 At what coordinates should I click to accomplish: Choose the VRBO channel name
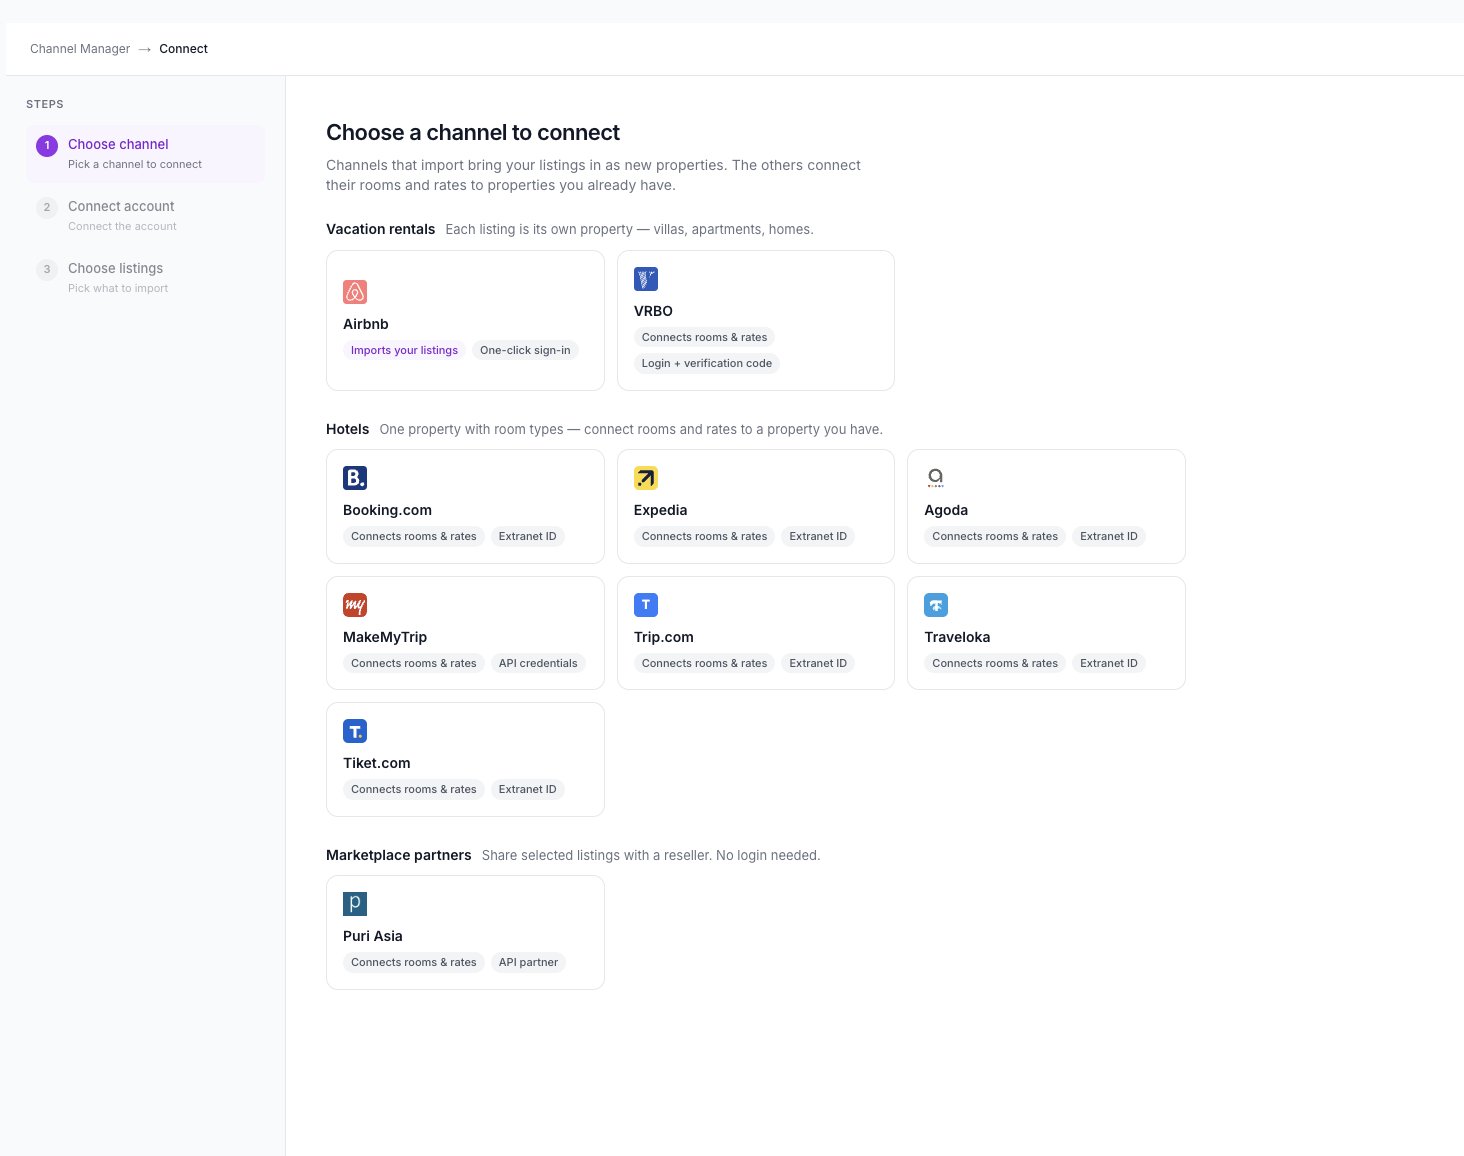click(653, 311)
